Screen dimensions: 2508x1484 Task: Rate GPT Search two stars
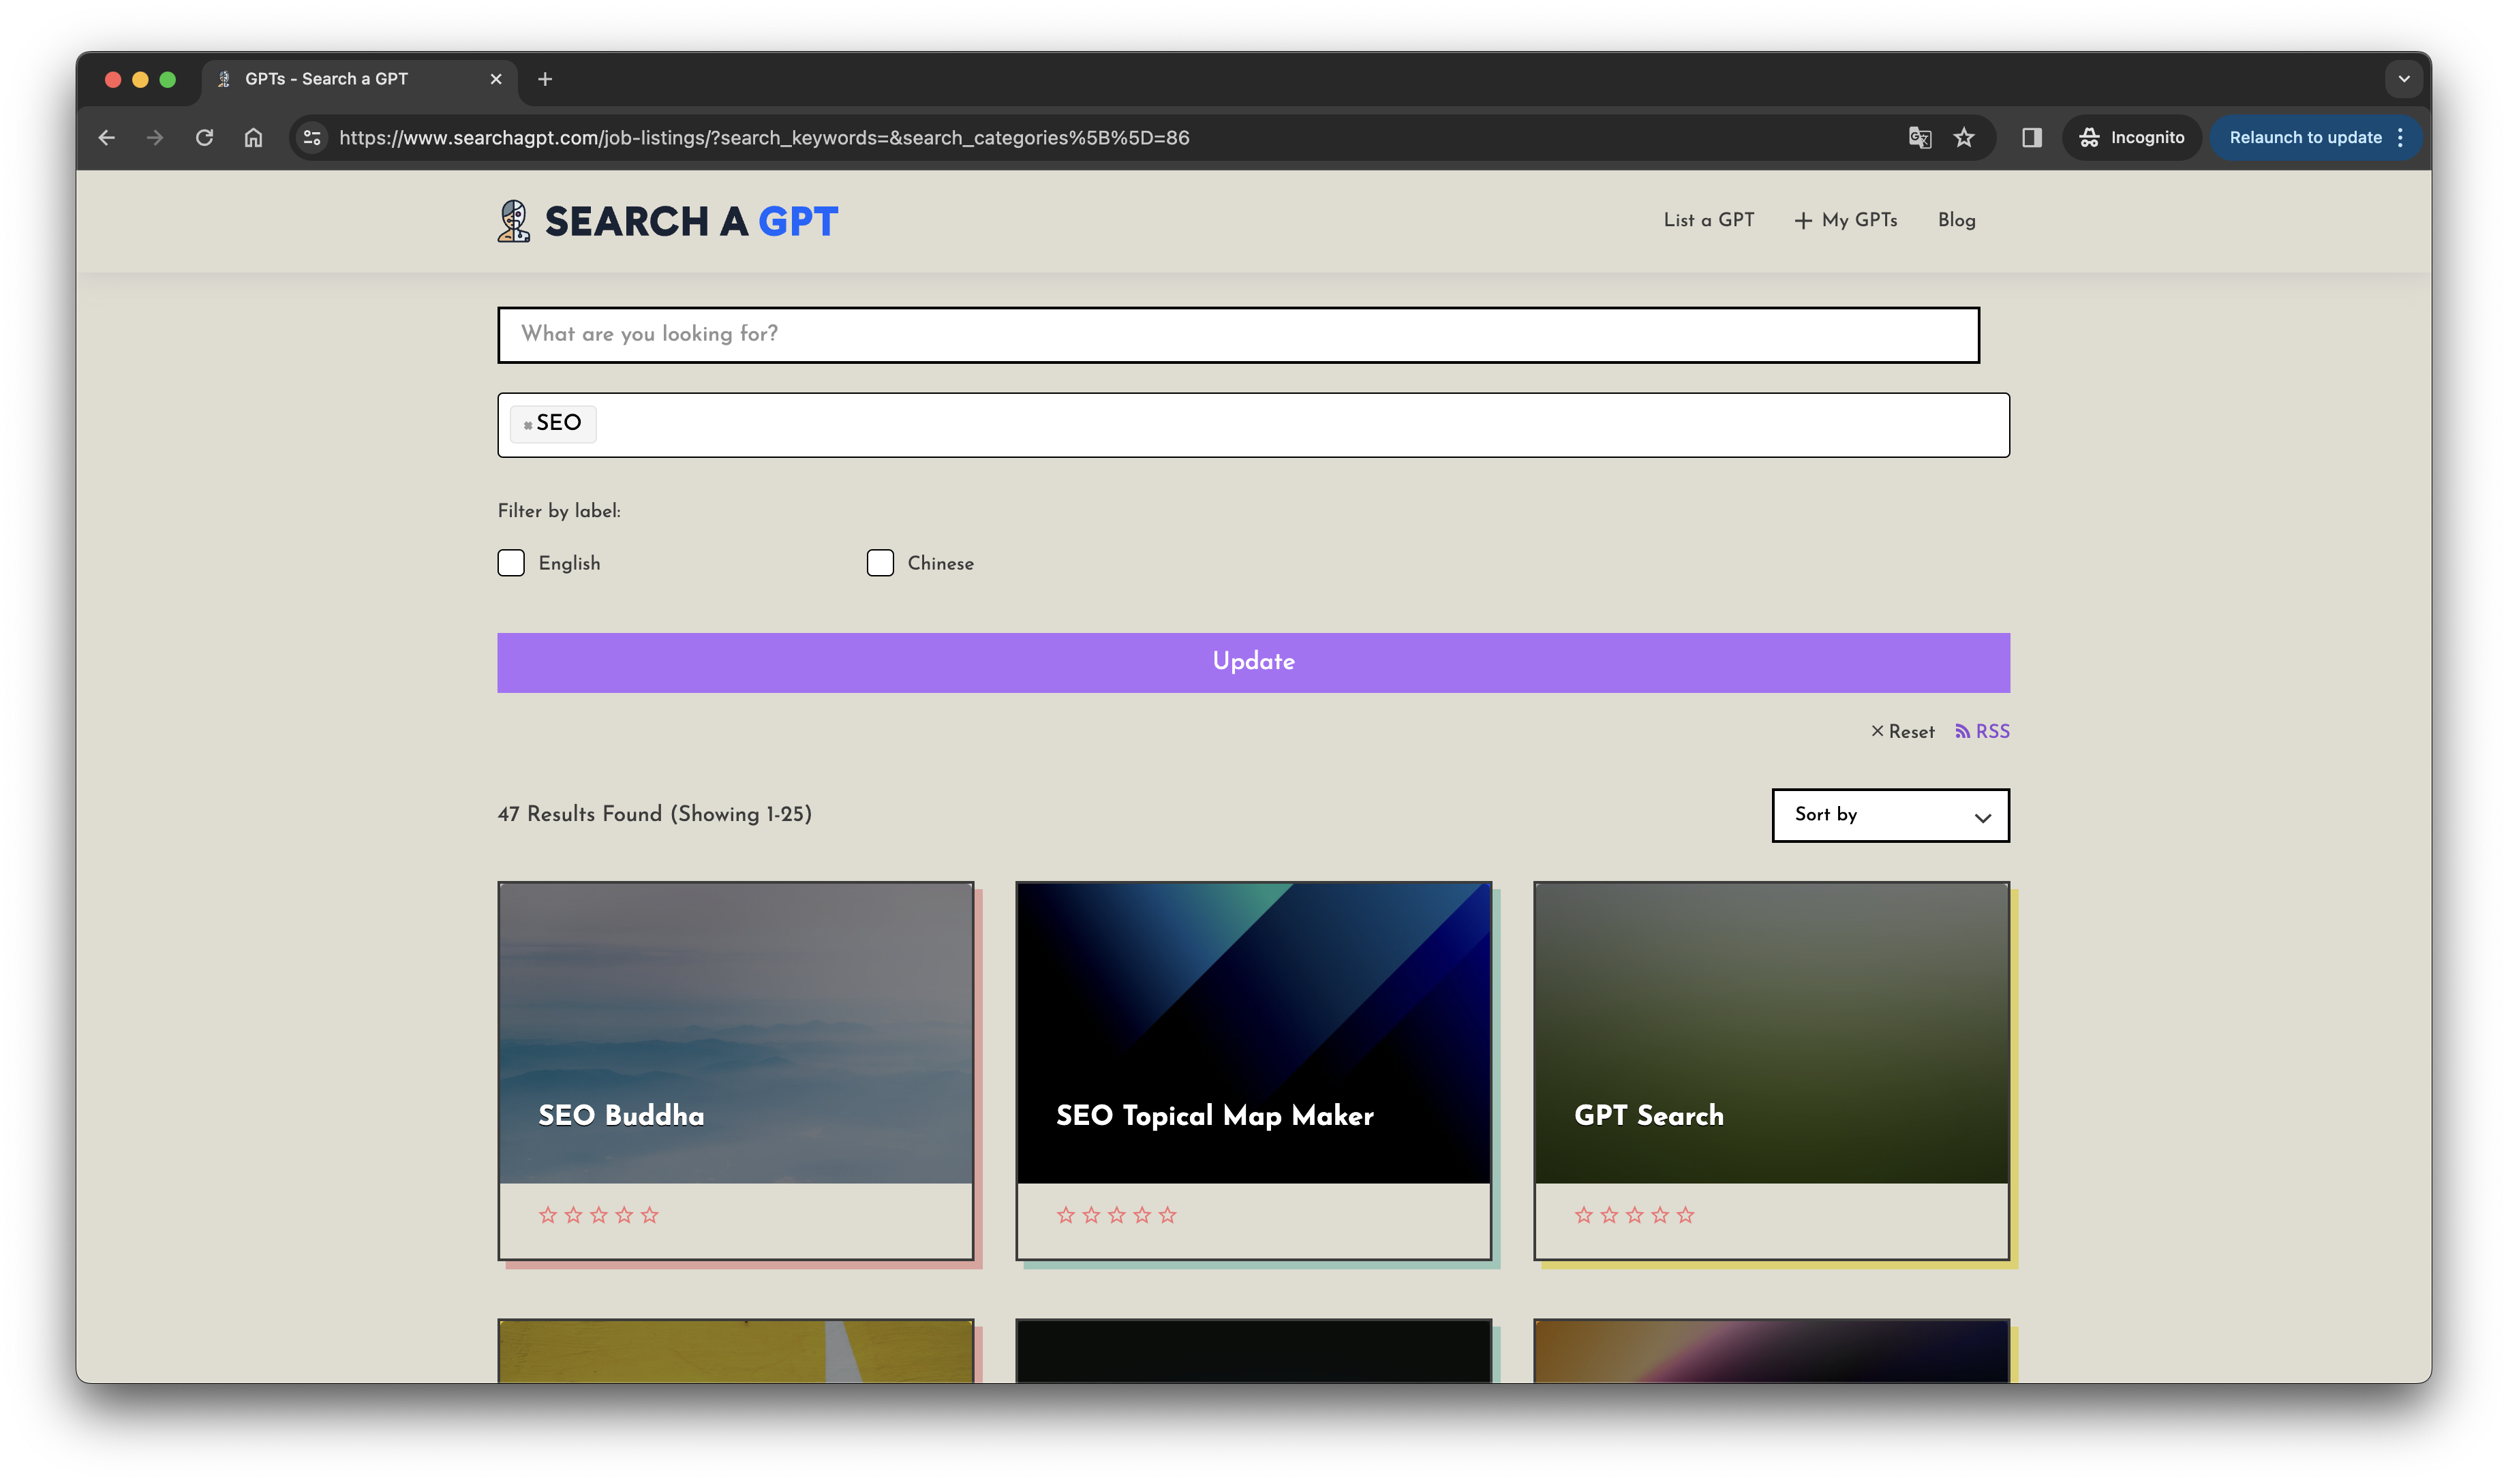(1608, 1215)
